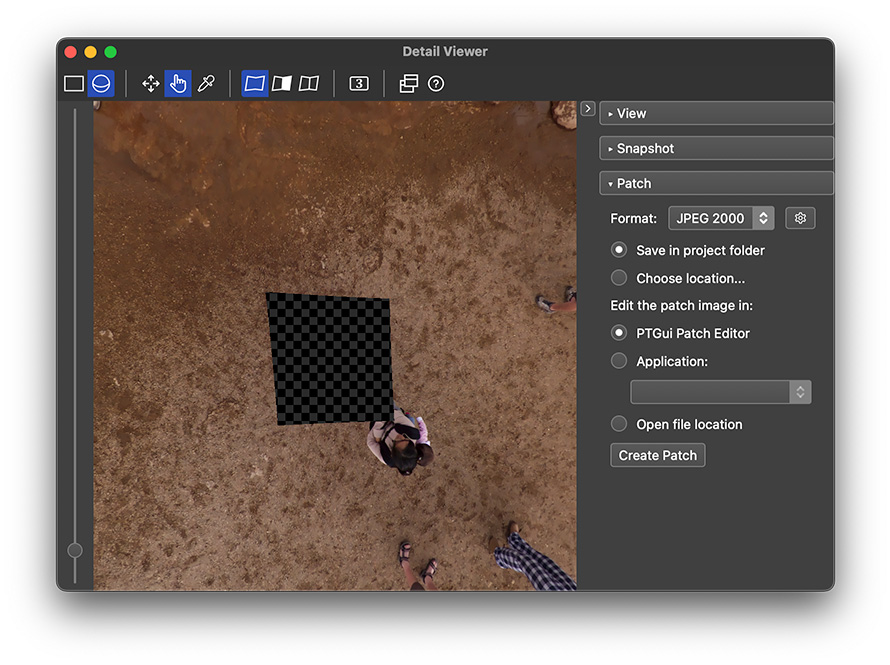Expand the Snapshot section
Screen dimensions: 890x665
coord(716,149)
